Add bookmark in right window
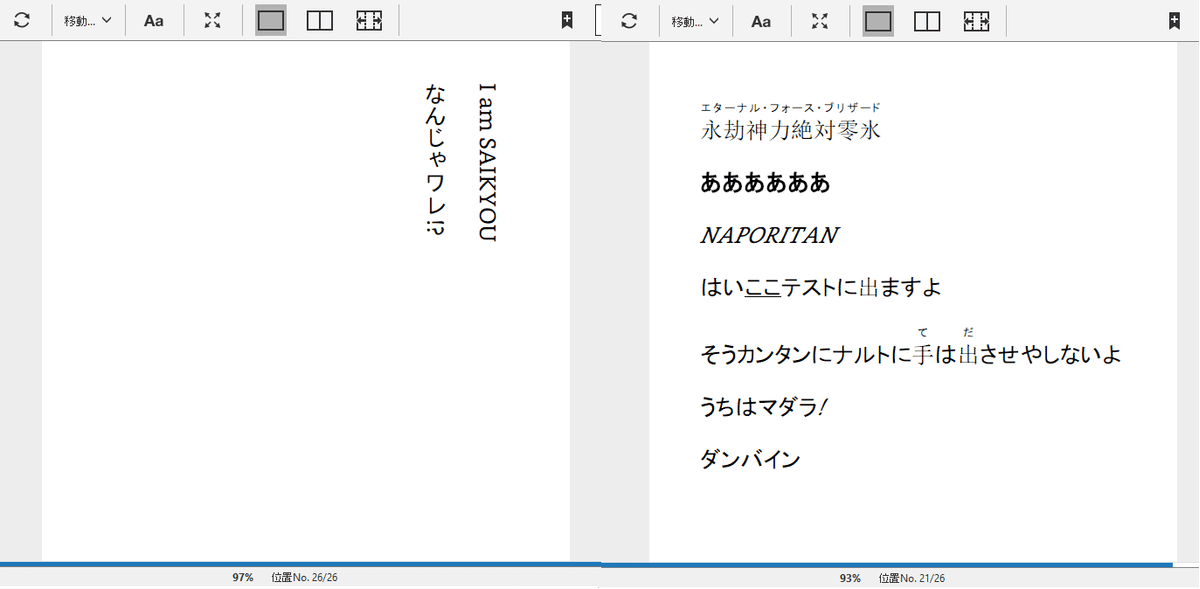 (1174, 21)
